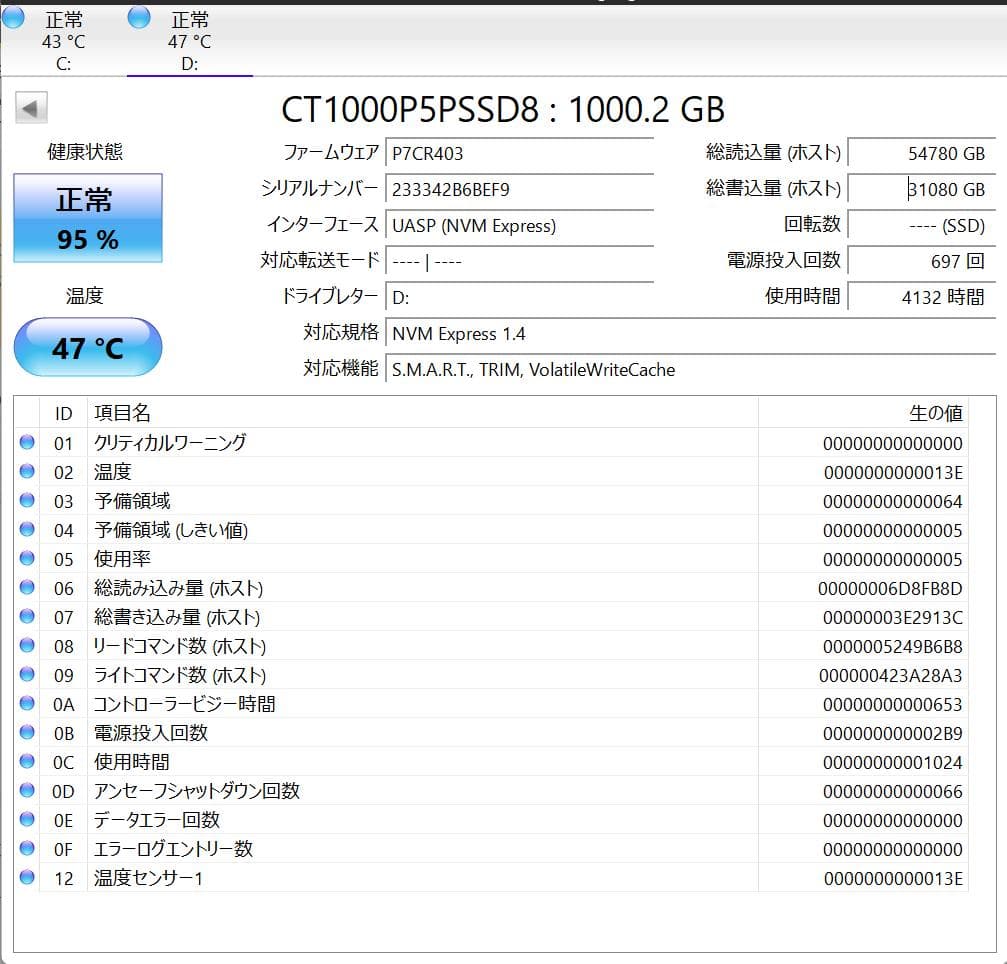The width and height of the screenshot is (1007, 964).
Task: Click status orb for row 06 総読み込み量
Action: coord(27,587)
